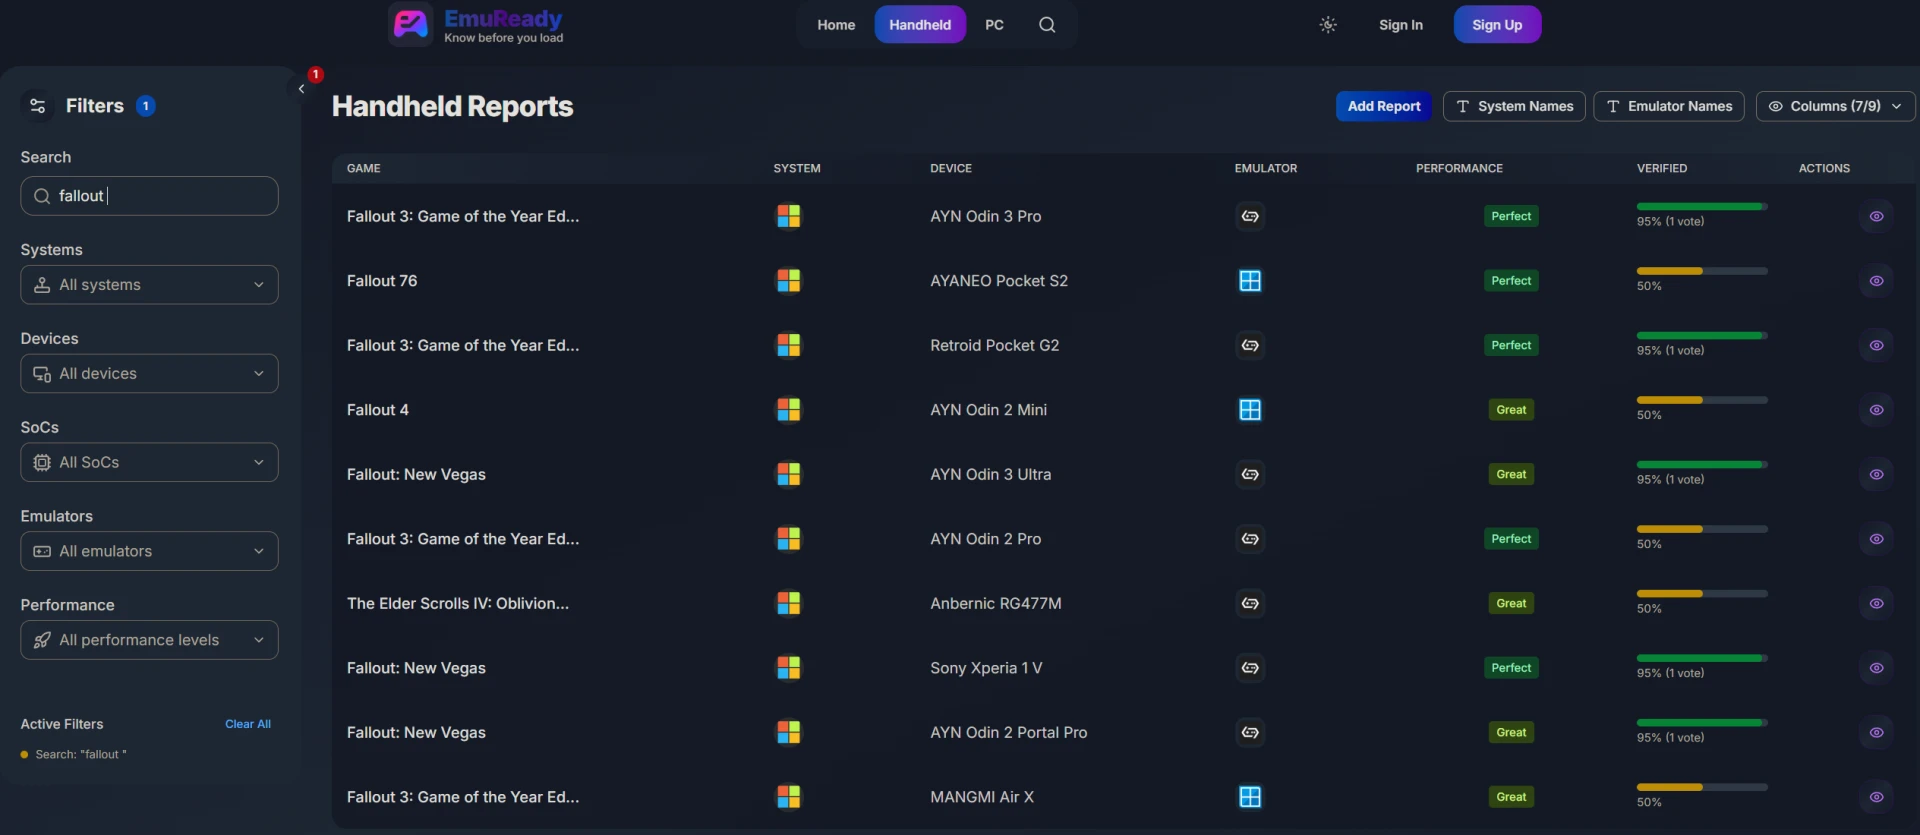This screenshot has height=835, width=1920.
Task: Click Clear All active filters link
Action: (247, 724)
